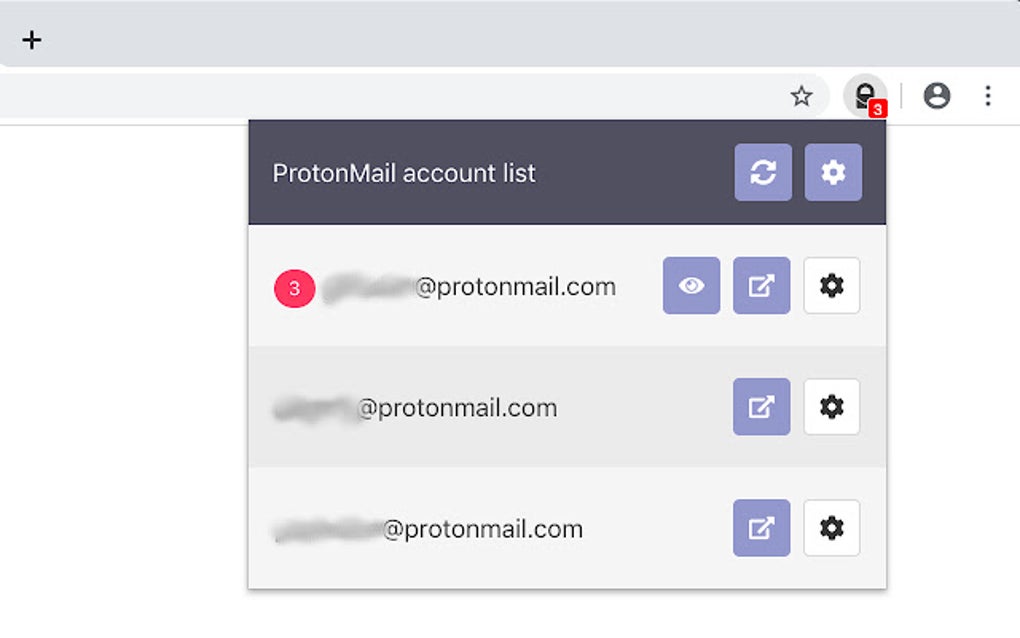Image resolution: width=1020 pixels, height=638 pixels.
Task: Open the first ProtonMail account in a new tab
Action: coord(761,286)
